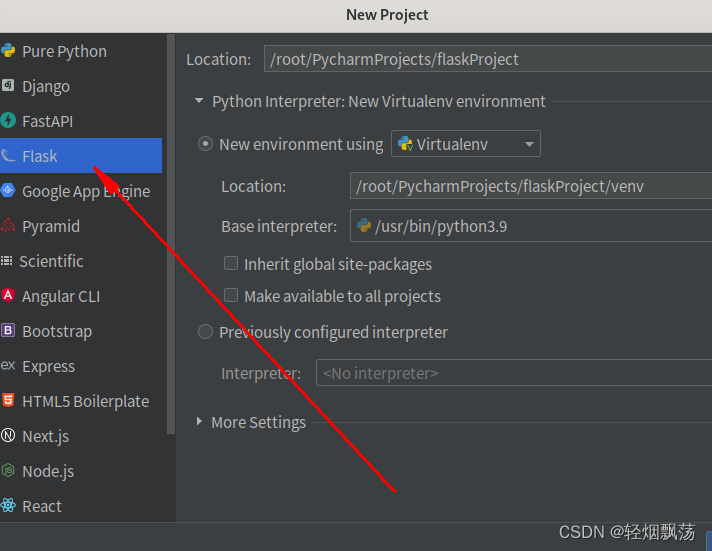
Task: Click the Pyramid project icon
Action: click(8, 225)
